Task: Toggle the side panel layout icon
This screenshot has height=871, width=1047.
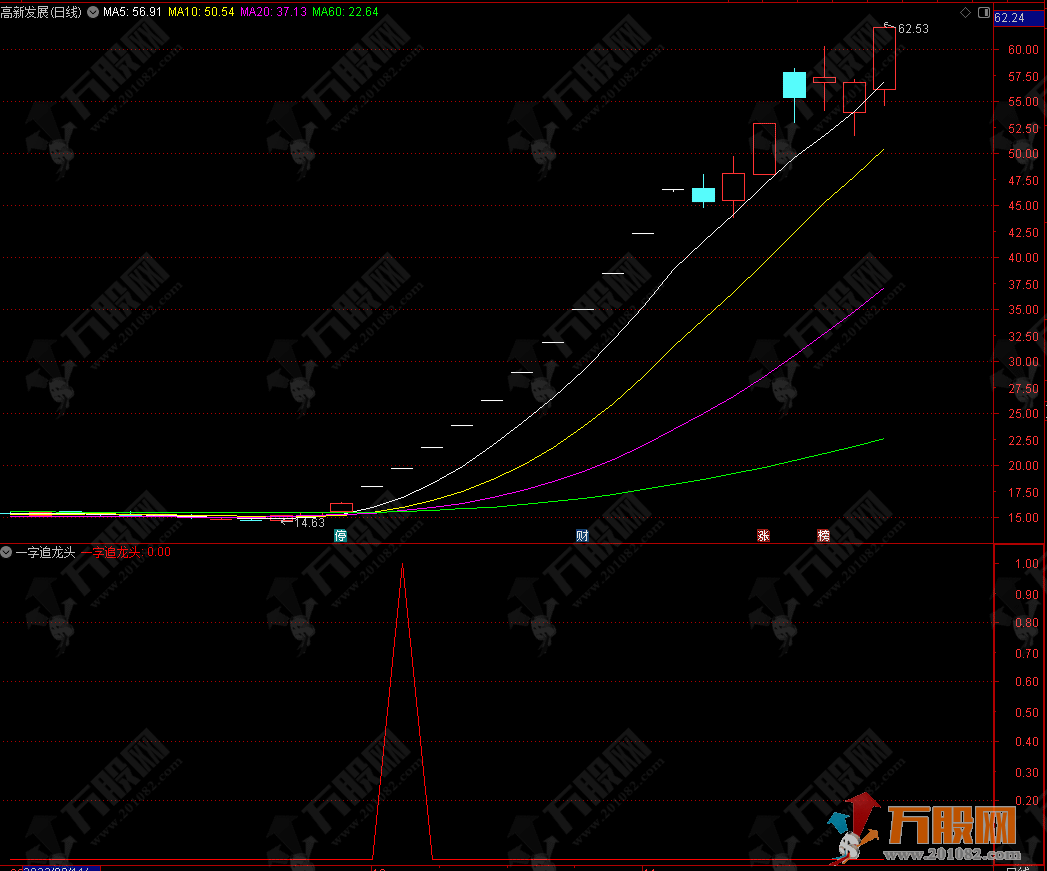Action: click(x=983, y=13)
